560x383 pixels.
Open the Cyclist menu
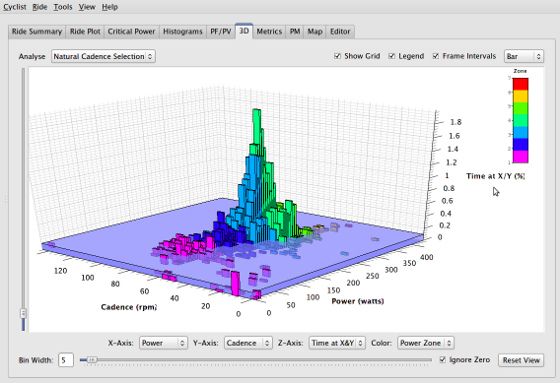pyautogui.click(x=15, y=7)
